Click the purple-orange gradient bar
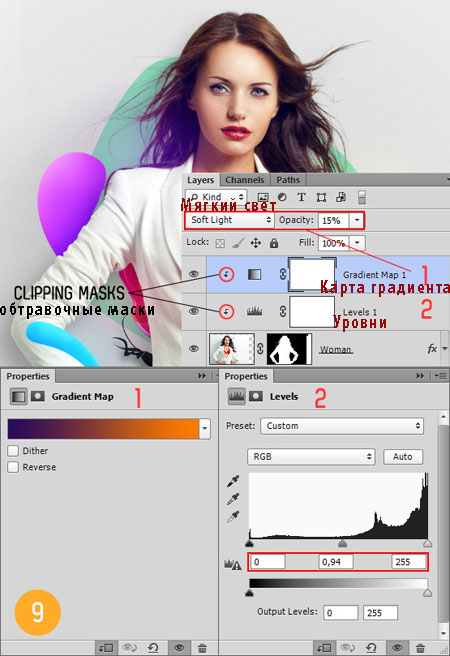This screenshot has height=656, width=450. pyautogui.click(x=103, y=429)
